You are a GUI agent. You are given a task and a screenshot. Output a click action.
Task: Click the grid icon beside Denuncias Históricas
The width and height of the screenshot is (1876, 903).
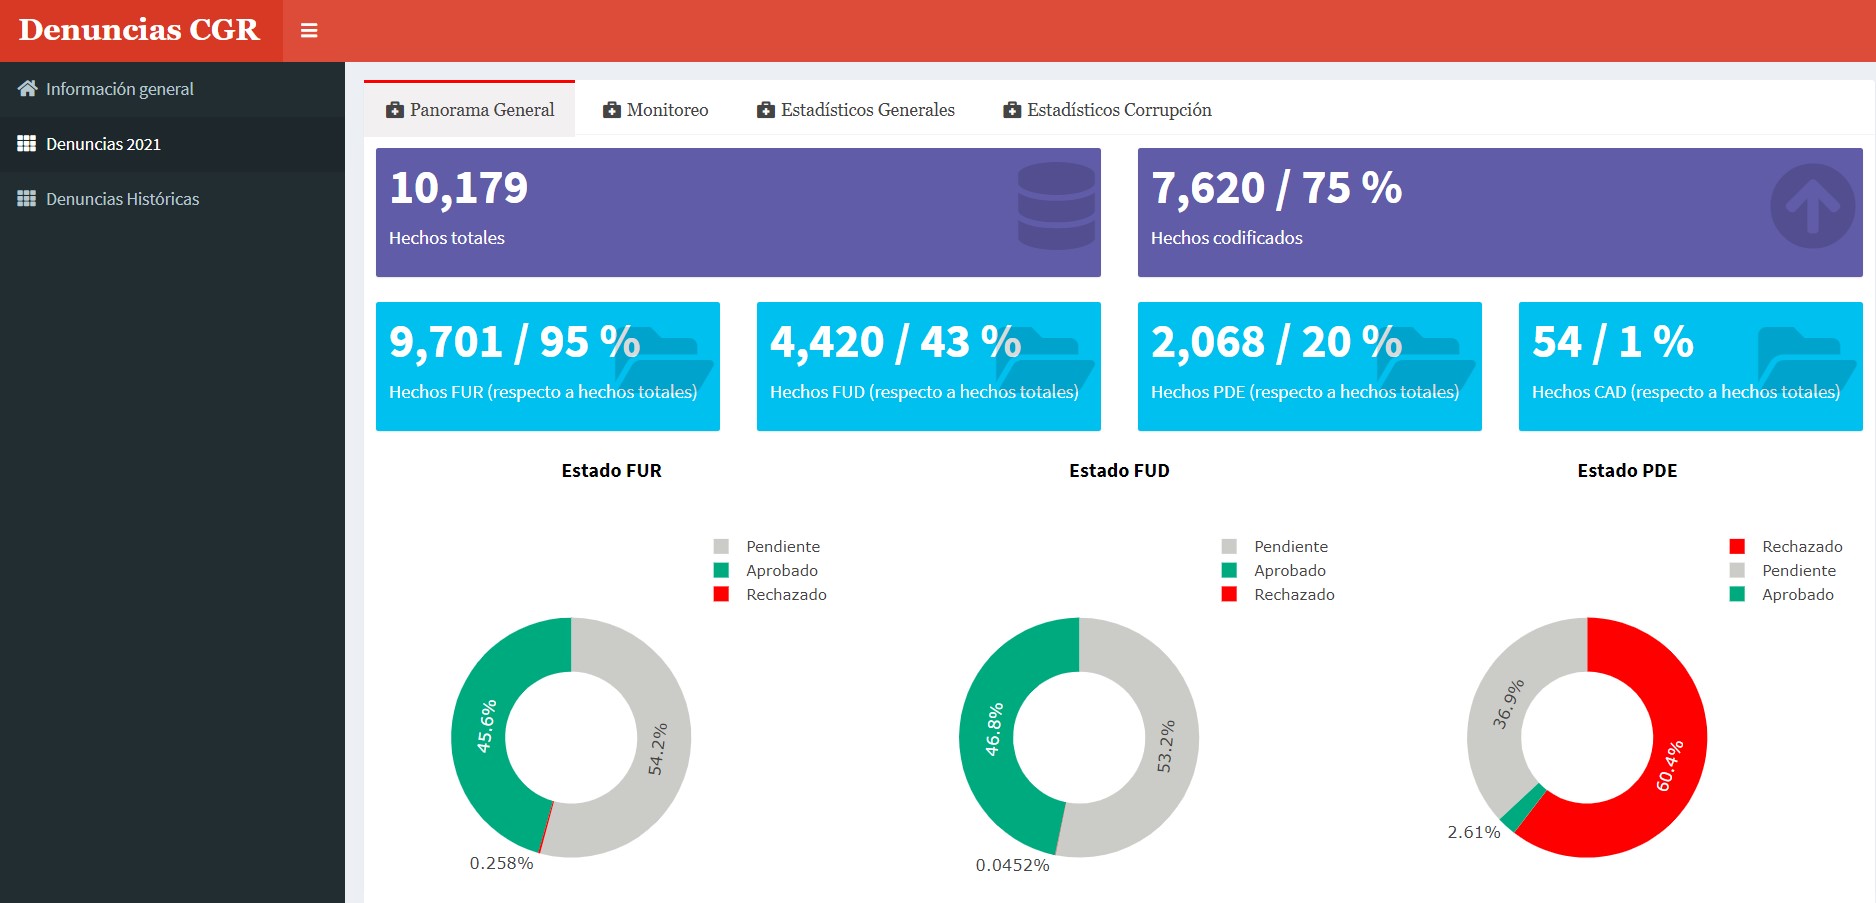[27, 198]
